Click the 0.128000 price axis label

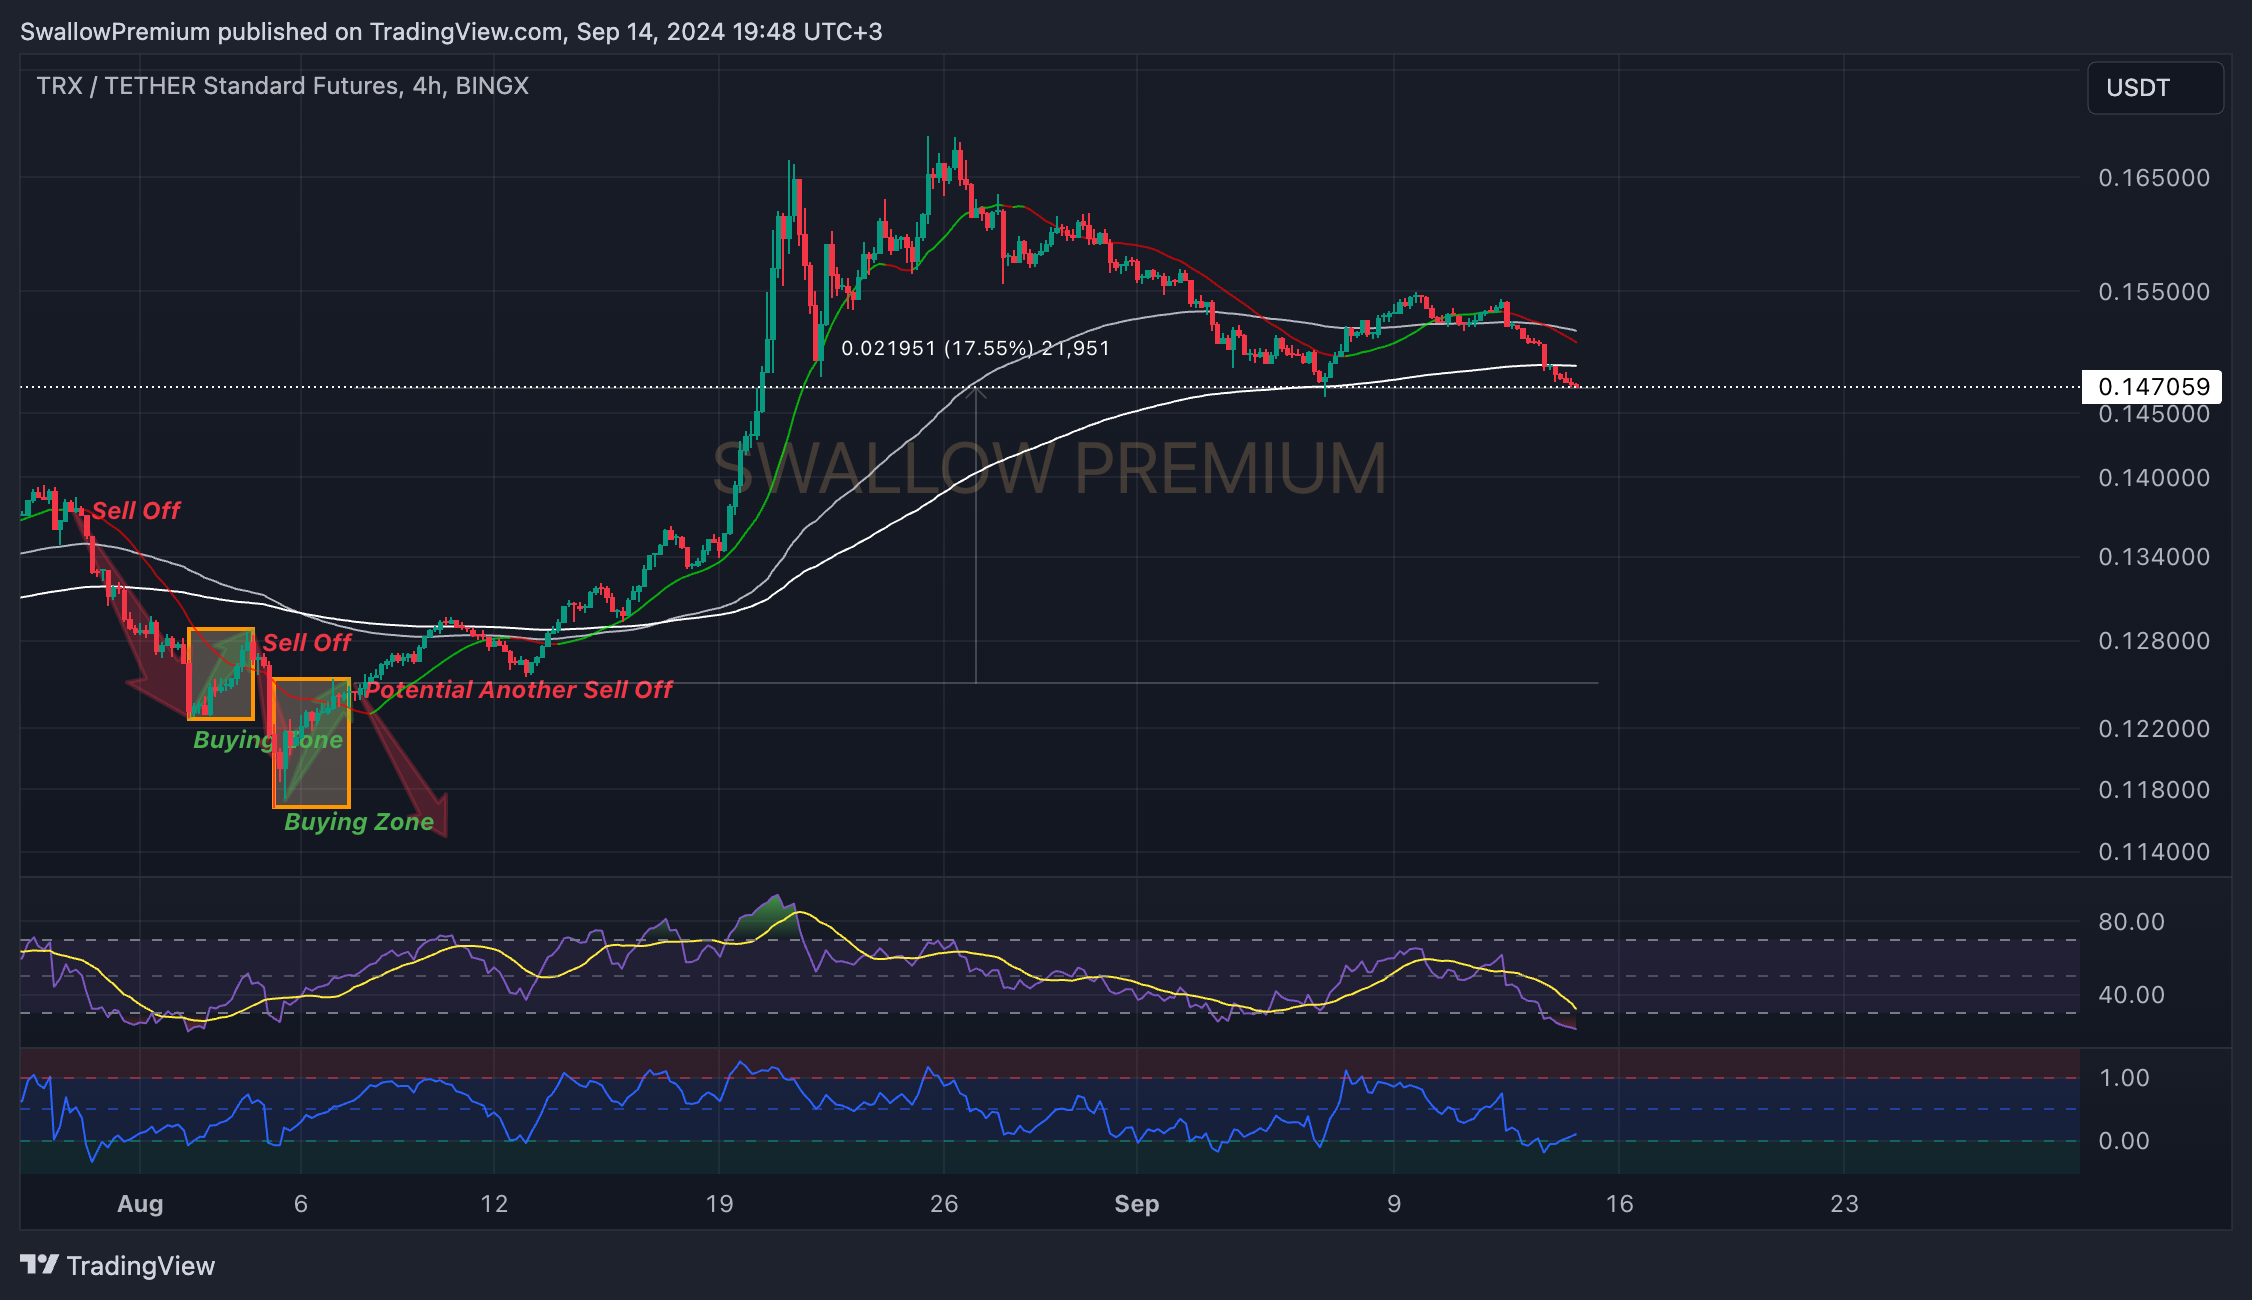[x=2154, y=641]
